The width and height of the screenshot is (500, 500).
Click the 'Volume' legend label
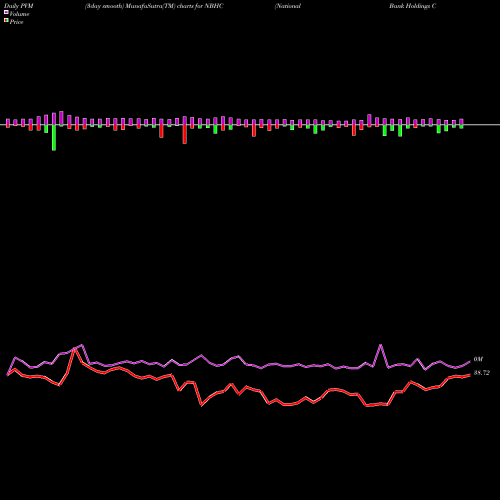[x=19, y=14]
